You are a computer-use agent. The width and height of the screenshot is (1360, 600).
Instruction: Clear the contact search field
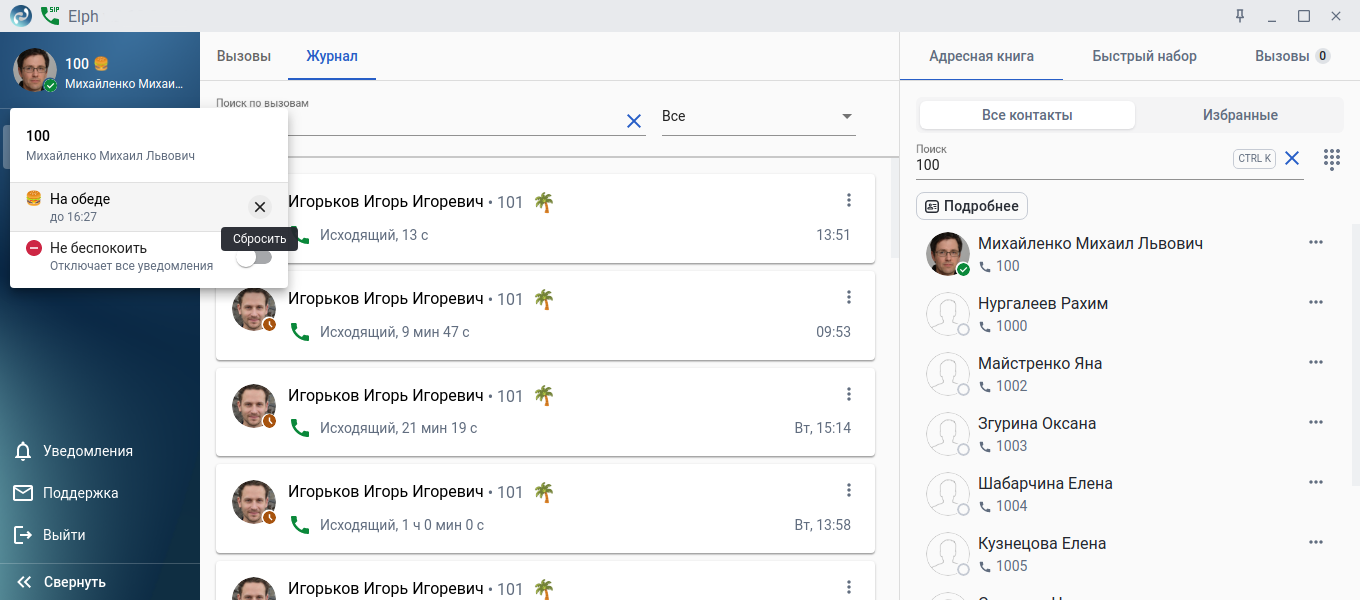click(x=1292, y=158)
